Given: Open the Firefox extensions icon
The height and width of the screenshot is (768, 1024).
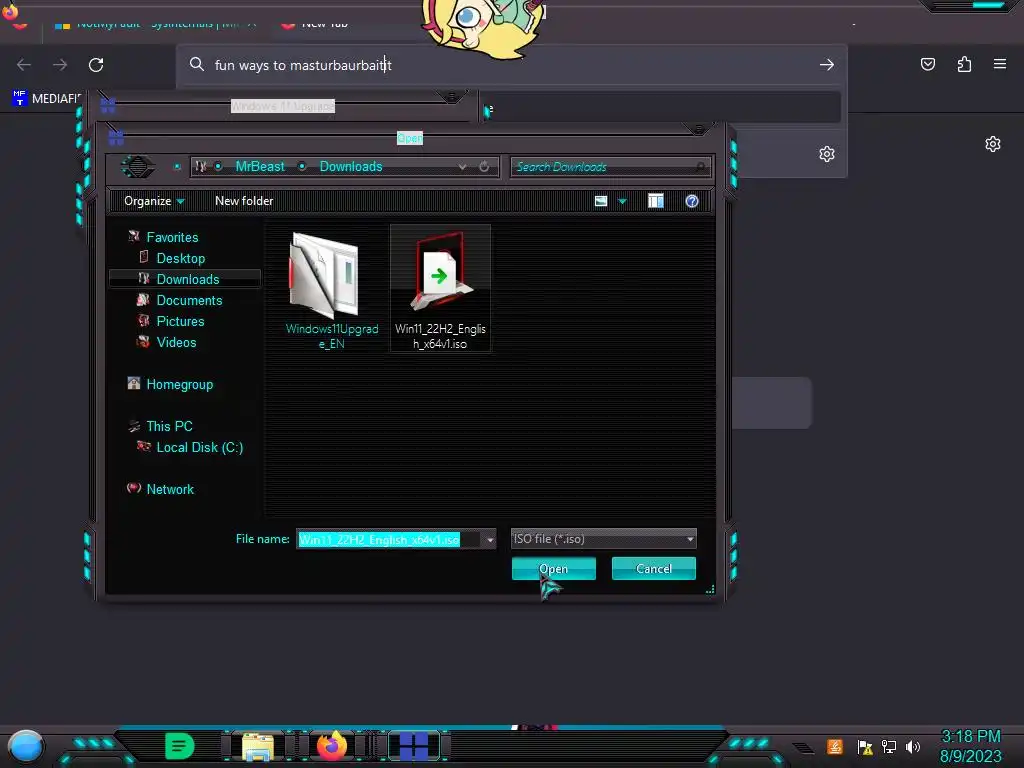Looking at the screenshot, I should coord(964,64).
